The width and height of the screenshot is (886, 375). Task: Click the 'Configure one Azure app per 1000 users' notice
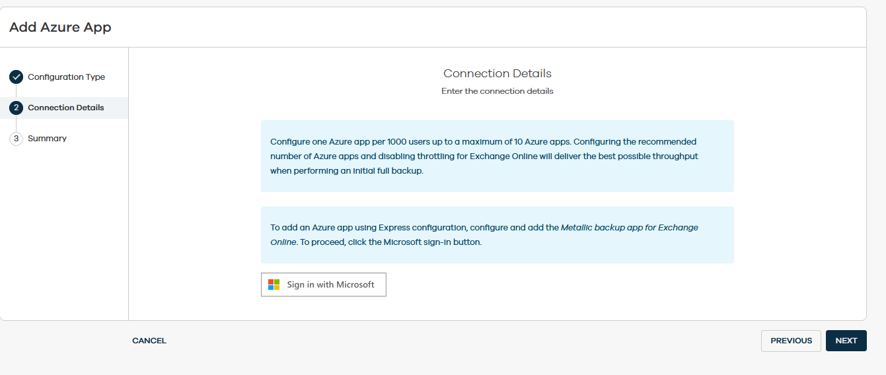[497, 156]
